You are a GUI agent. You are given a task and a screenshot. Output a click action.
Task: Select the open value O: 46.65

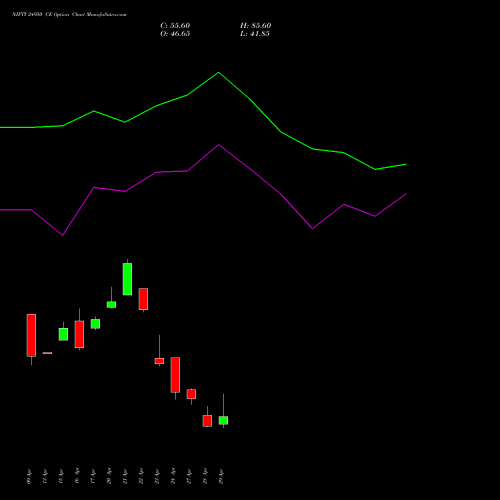point(175,34)
